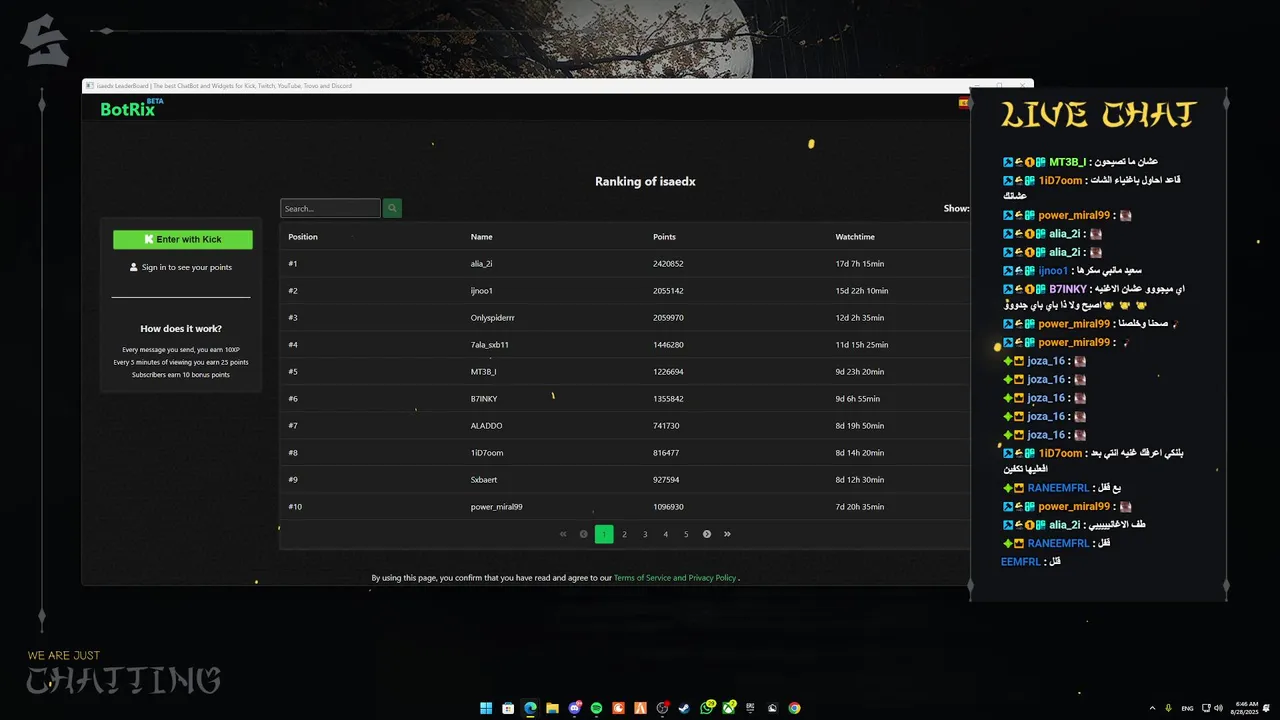Select name Sxbaert in ranking
Viewport: 1280px width, 720px height.
(x=484, y=480)
